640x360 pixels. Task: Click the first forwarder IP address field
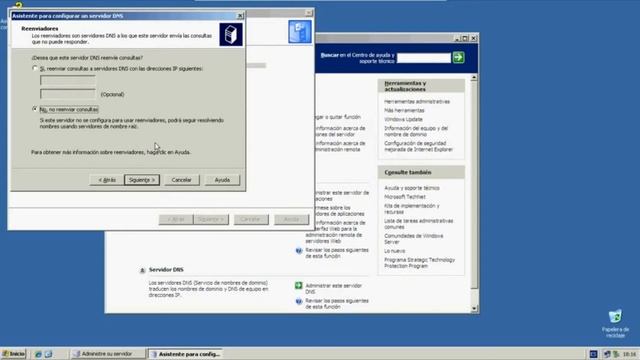[x=68, y=80]
